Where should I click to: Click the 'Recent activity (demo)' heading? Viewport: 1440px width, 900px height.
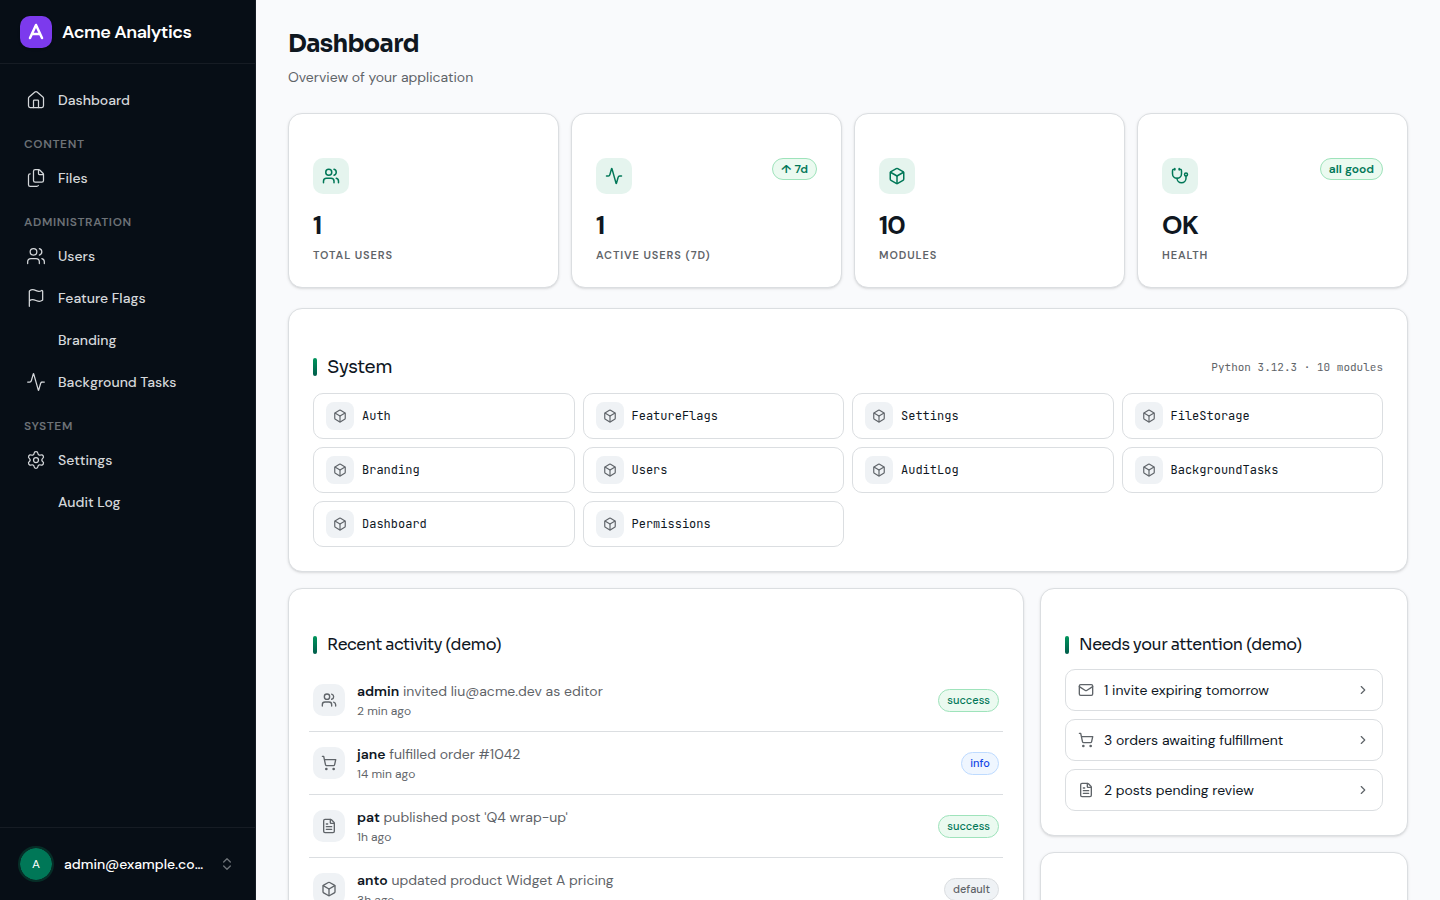click(414, 645)
